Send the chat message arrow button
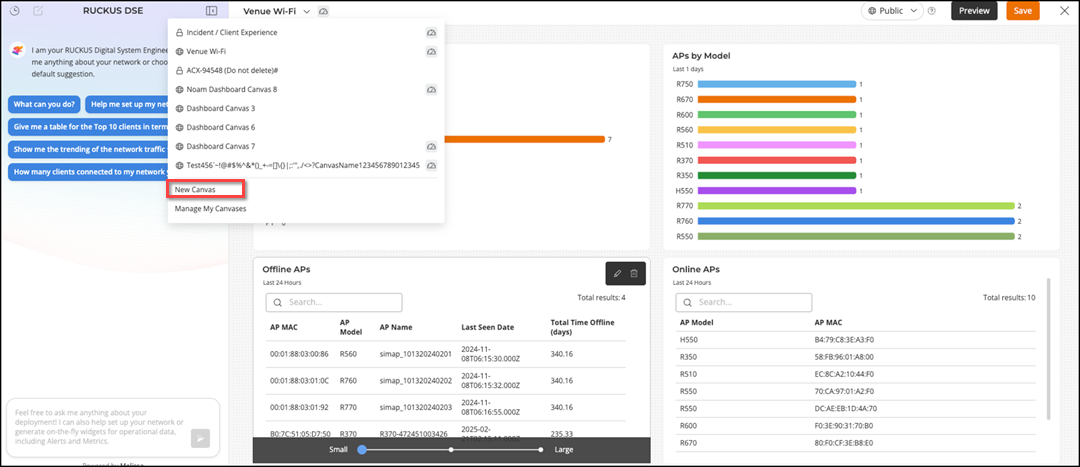This screenshot has height=467, width=1080. tap(201, 437)
